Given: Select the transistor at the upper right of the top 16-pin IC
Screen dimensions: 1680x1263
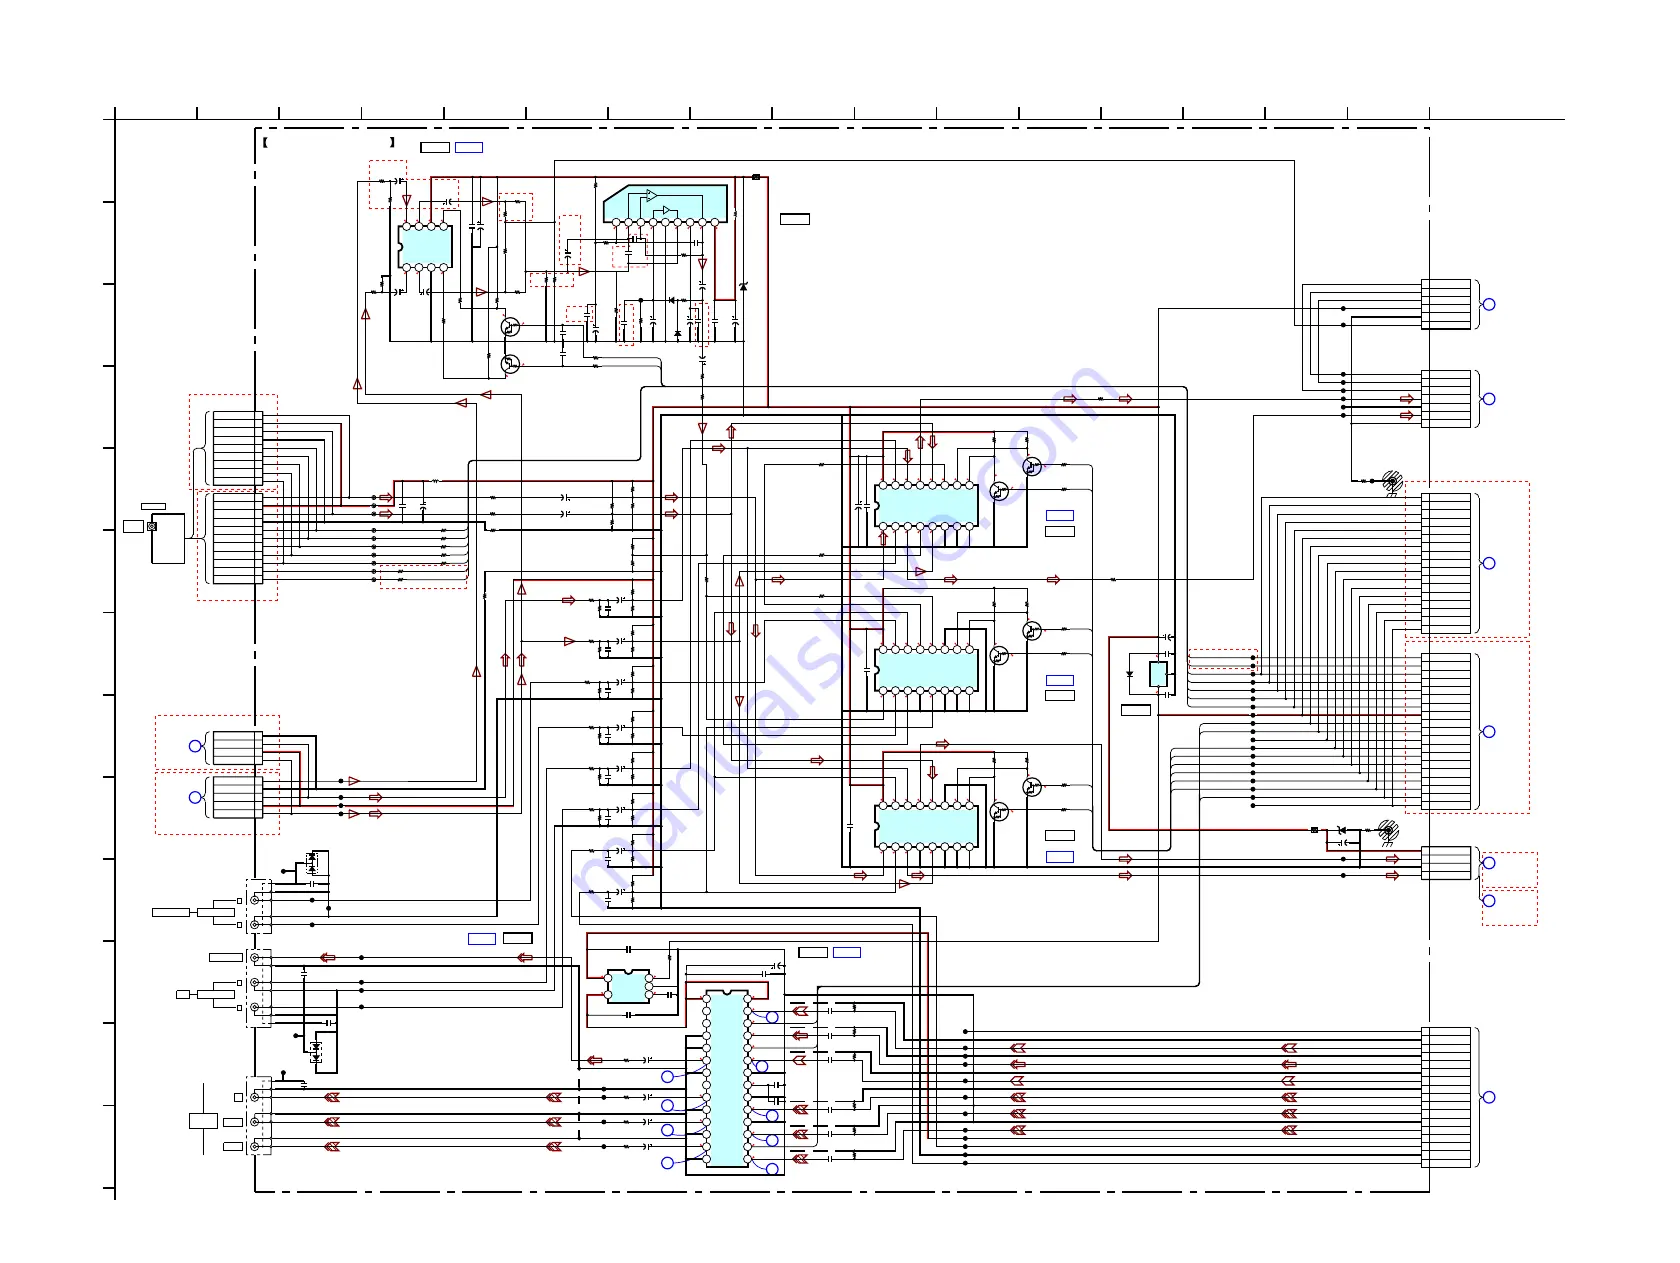Looking at the screenshot, I should coord(1032,466).
